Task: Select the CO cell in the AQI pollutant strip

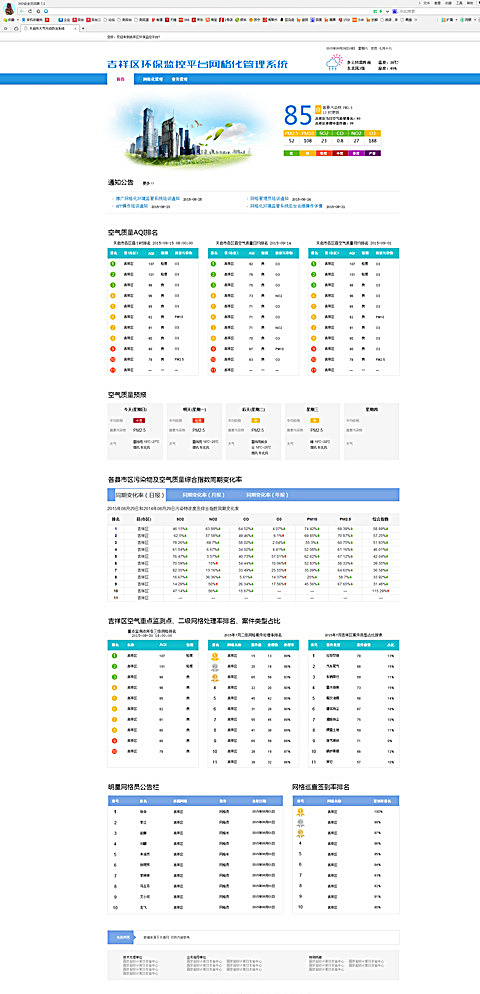Action: (341, 133)
